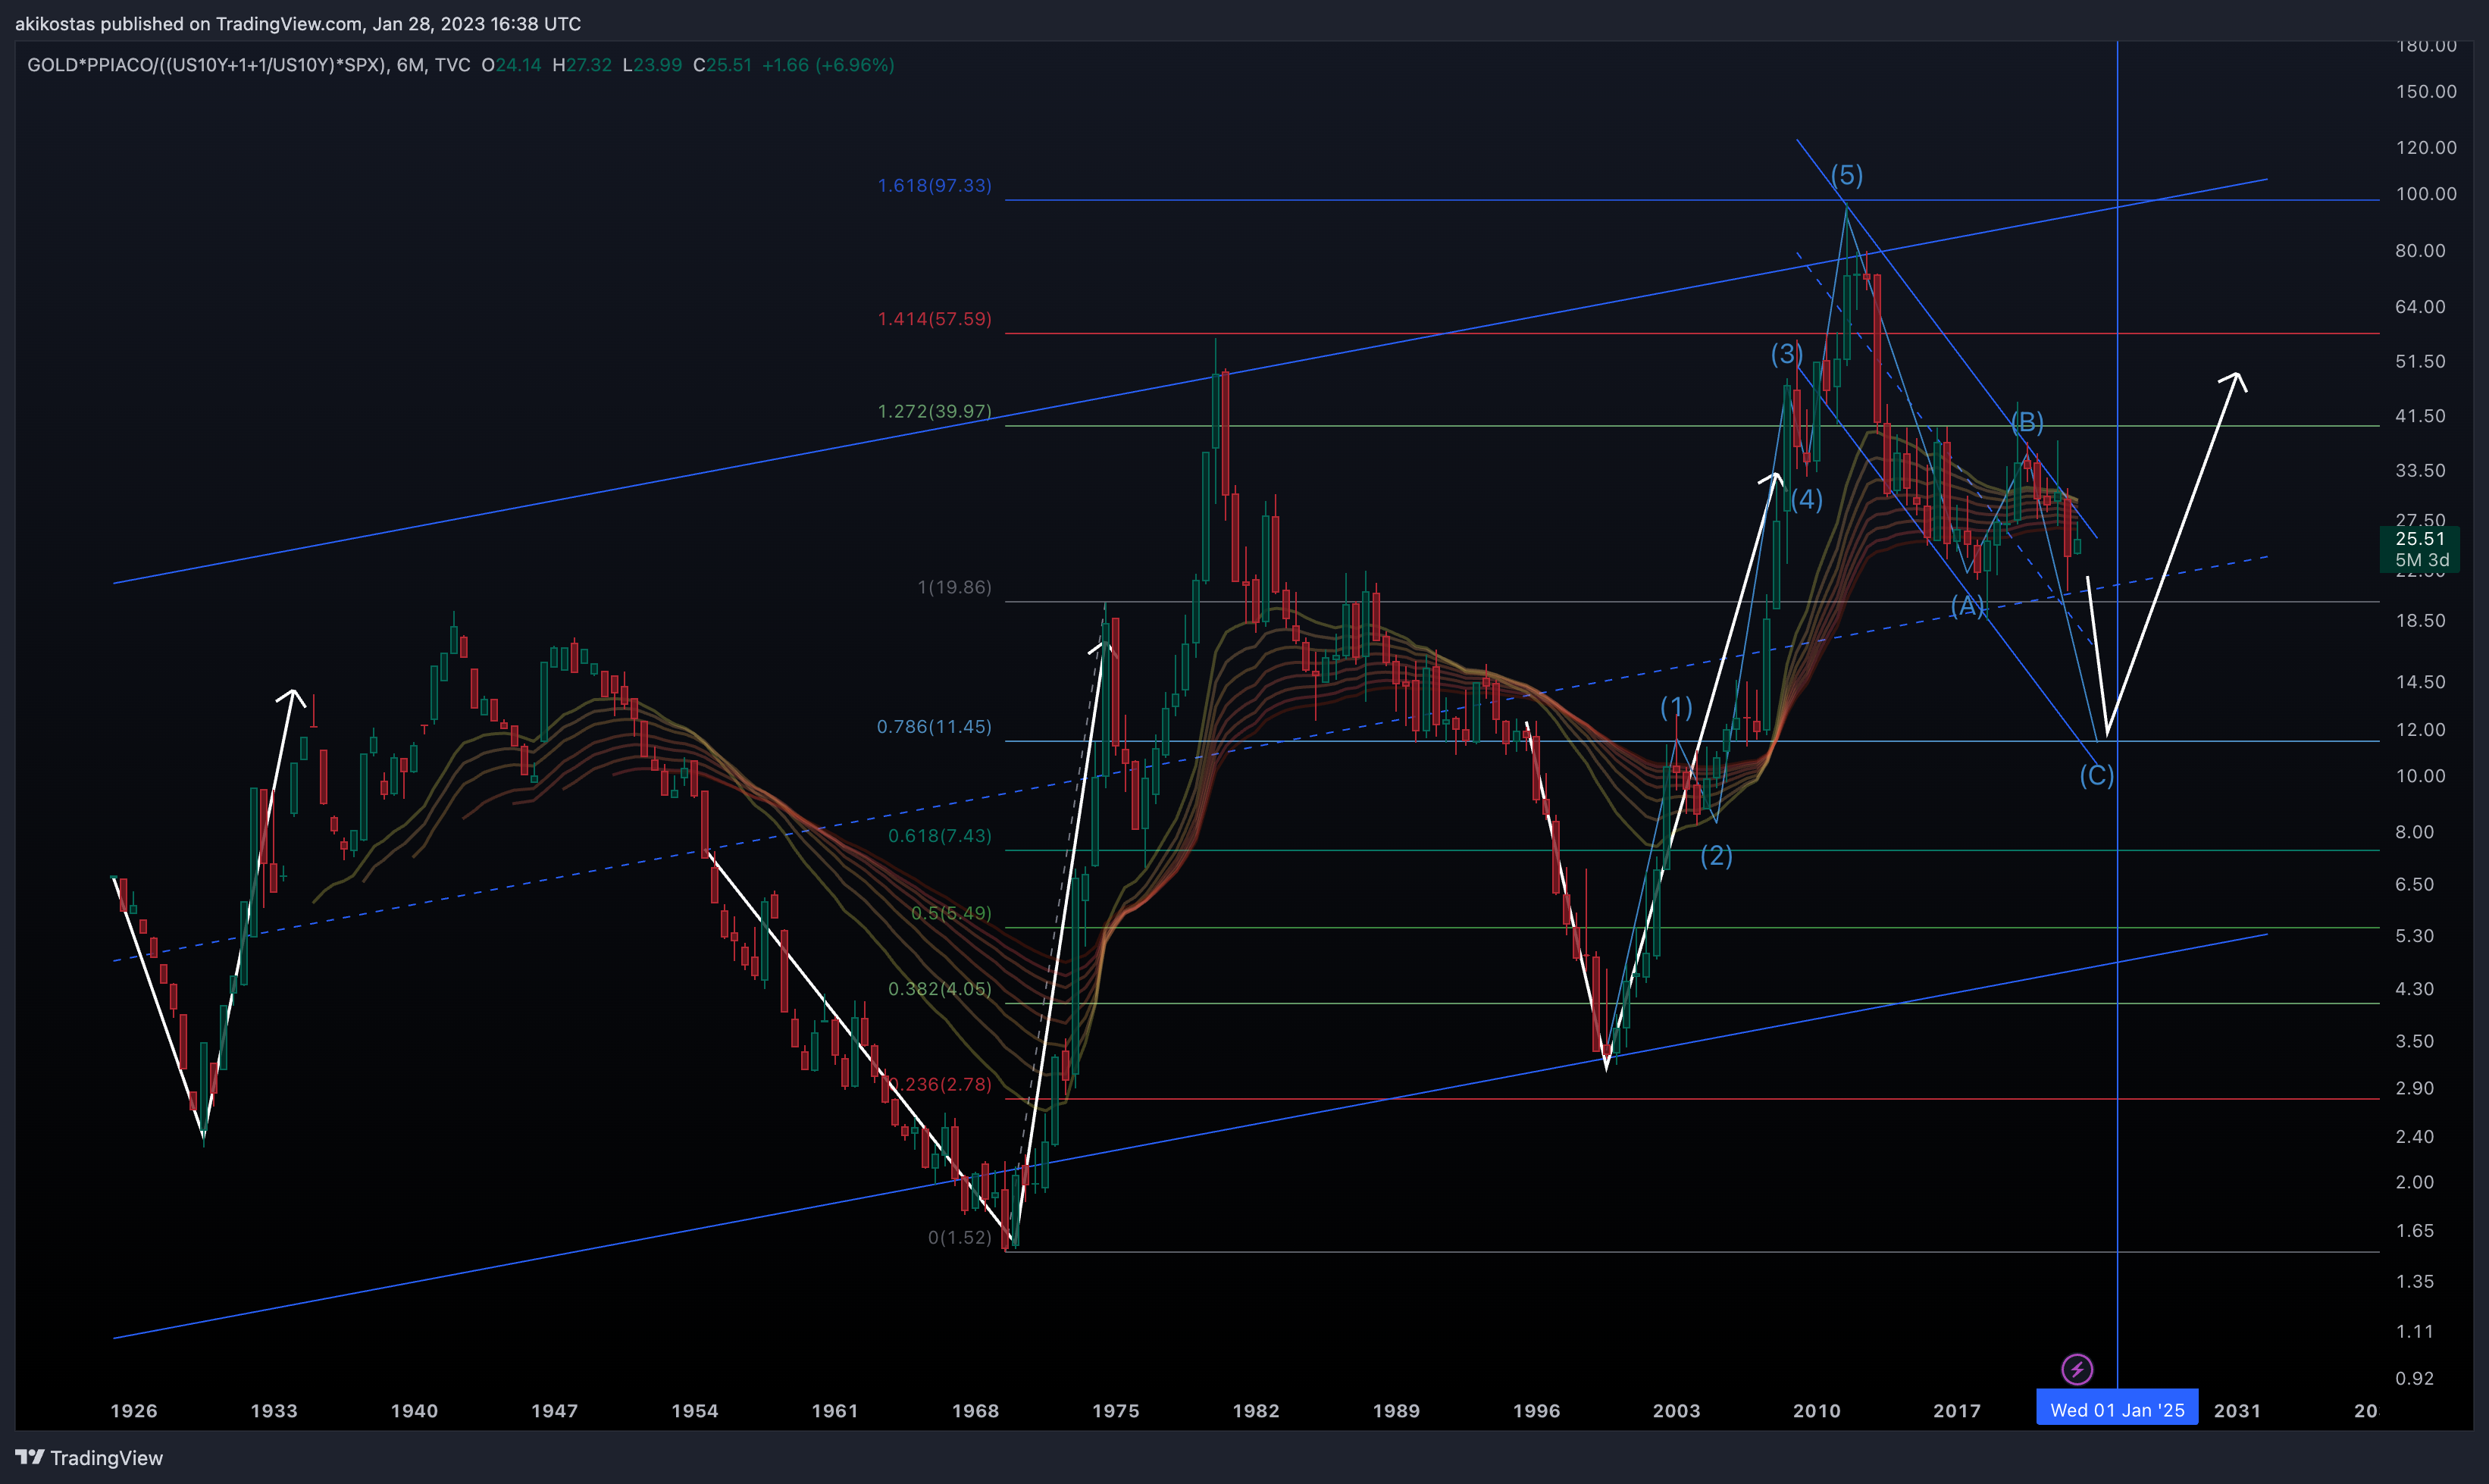
Task: Click the 1947 year label on the time axis
Action: point(554,1411)
